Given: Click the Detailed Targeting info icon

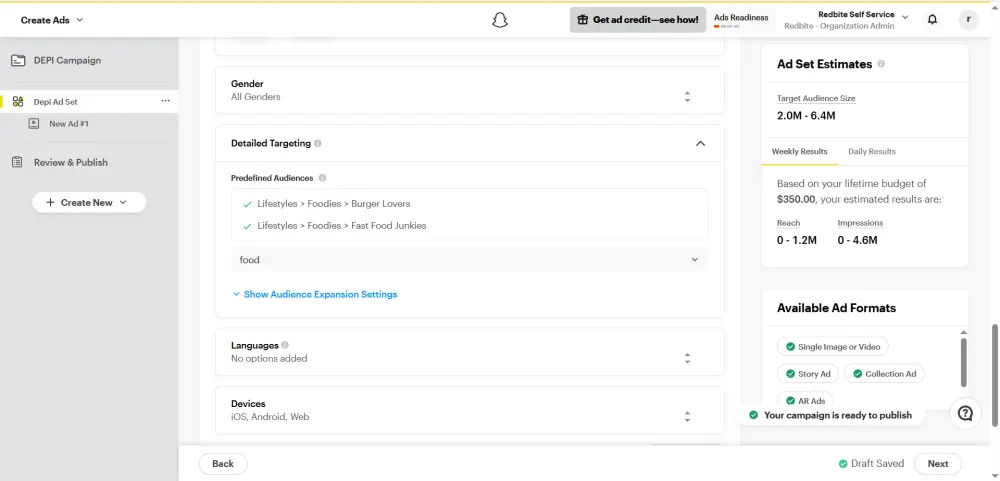Looking at the screenshot, I should [x=318, y=144].
